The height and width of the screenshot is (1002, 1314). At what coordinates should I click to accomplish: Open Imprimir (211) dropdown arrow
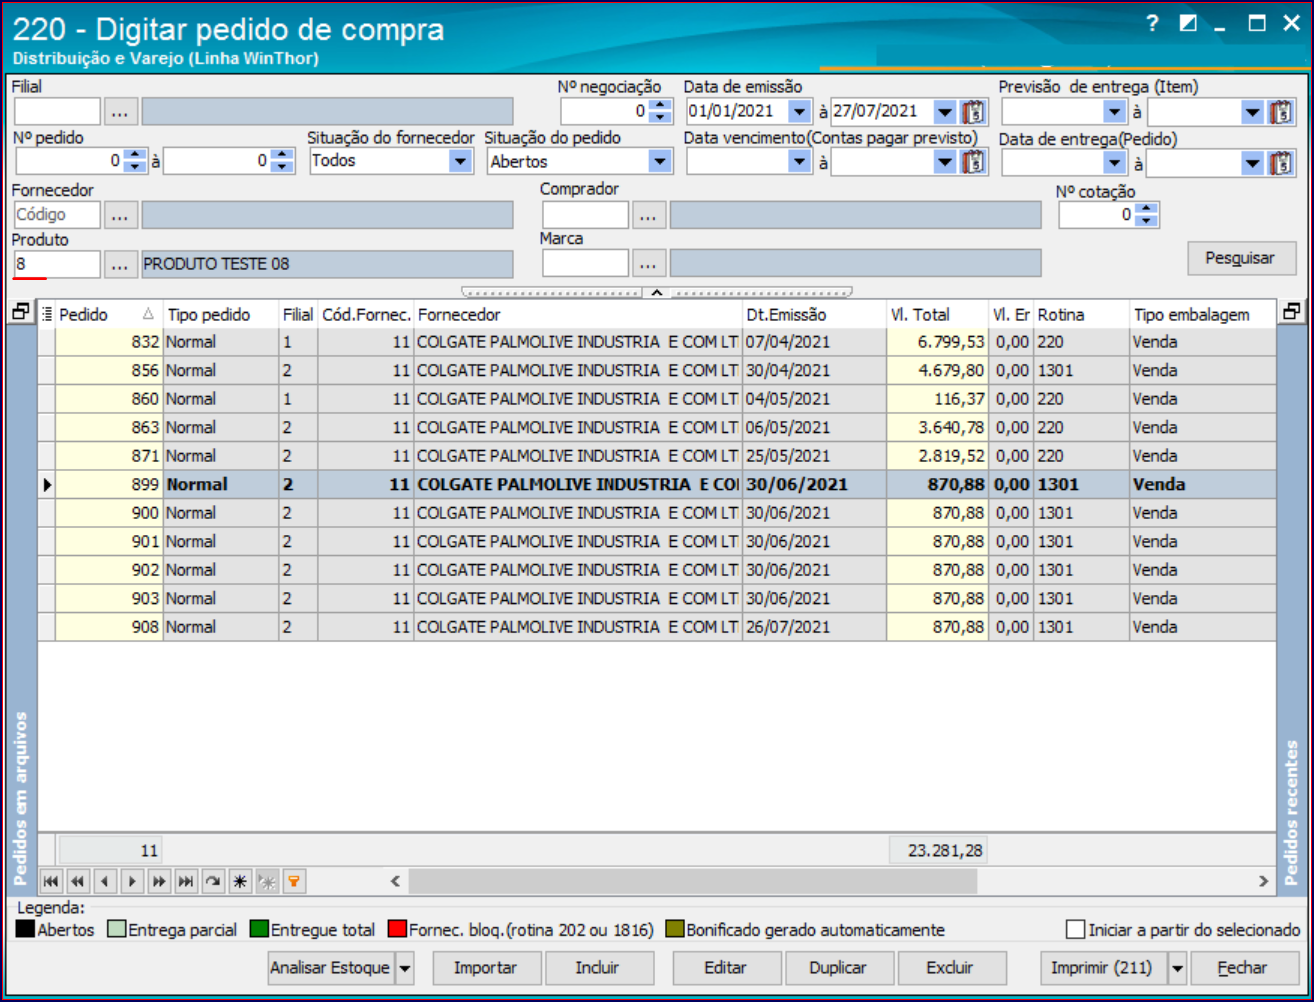(1177, 968)
